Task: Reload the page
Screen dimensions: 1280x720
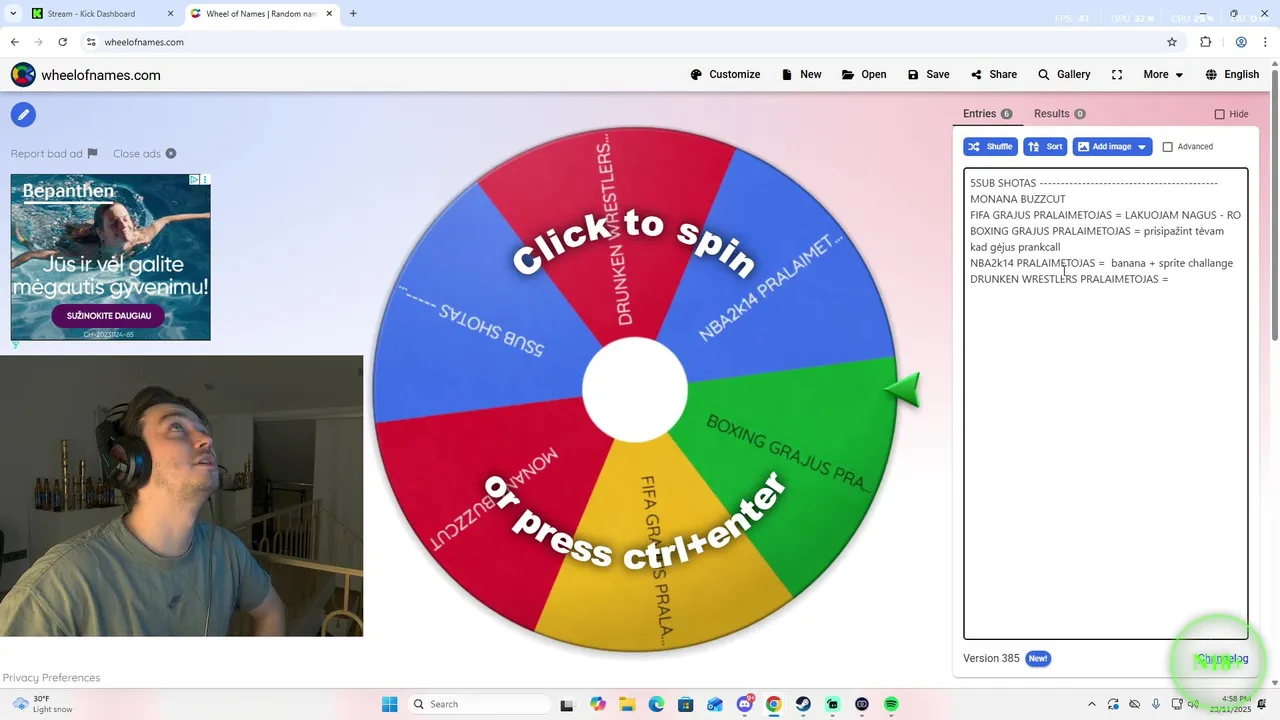Action: 62,42
